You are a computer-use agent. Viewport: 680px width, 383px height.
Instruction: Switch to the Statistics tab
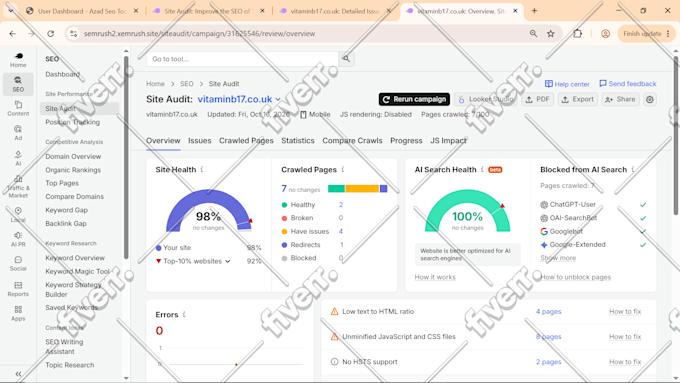298,141
